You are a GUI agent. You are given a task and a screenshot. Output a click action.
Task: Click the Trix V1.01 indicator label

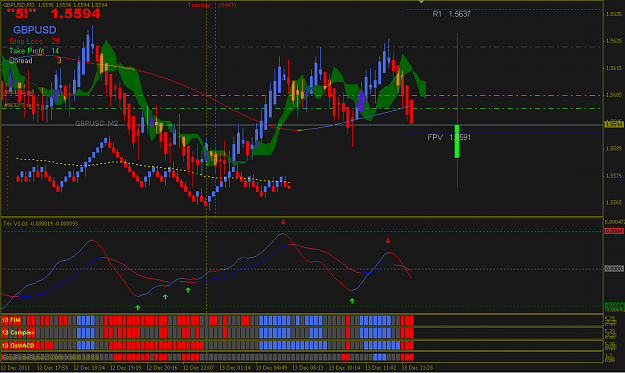click(x=40, y=224)
